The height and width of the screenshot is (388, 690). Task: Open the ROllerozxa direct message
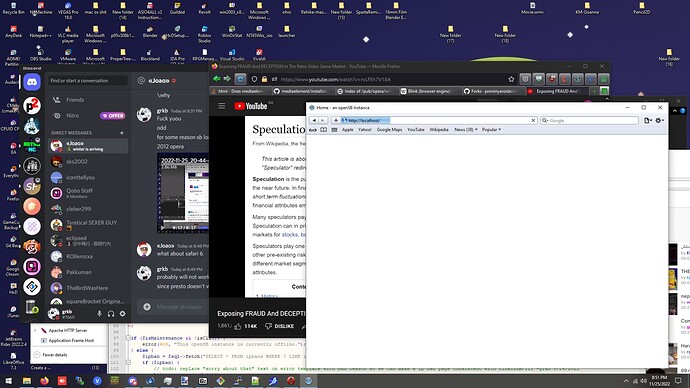(x=88, y=256)
